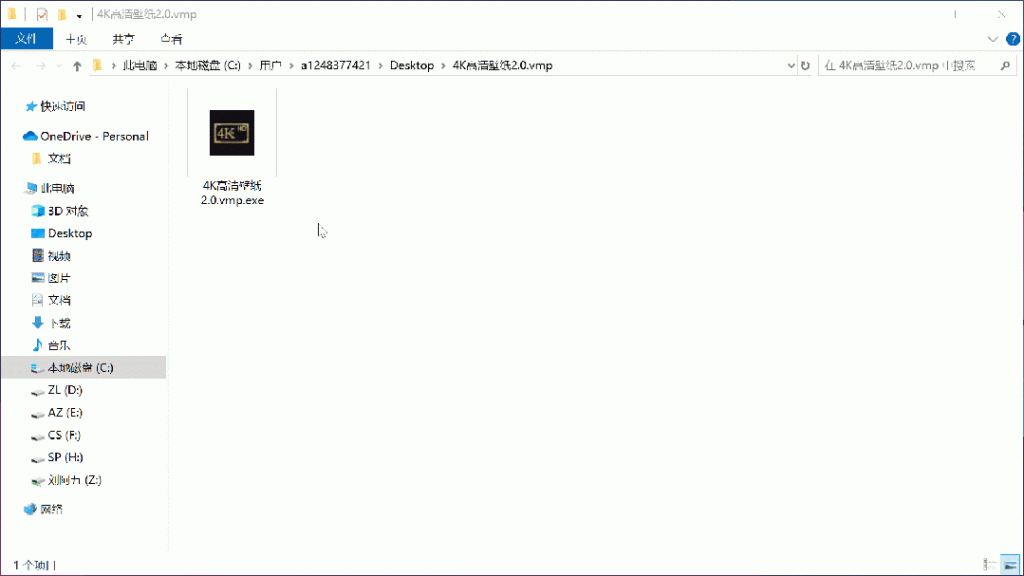Viewport: 1024px width, 576px height.
Task: Open 文档 folder under 此电脑
Action: point(59,300)
